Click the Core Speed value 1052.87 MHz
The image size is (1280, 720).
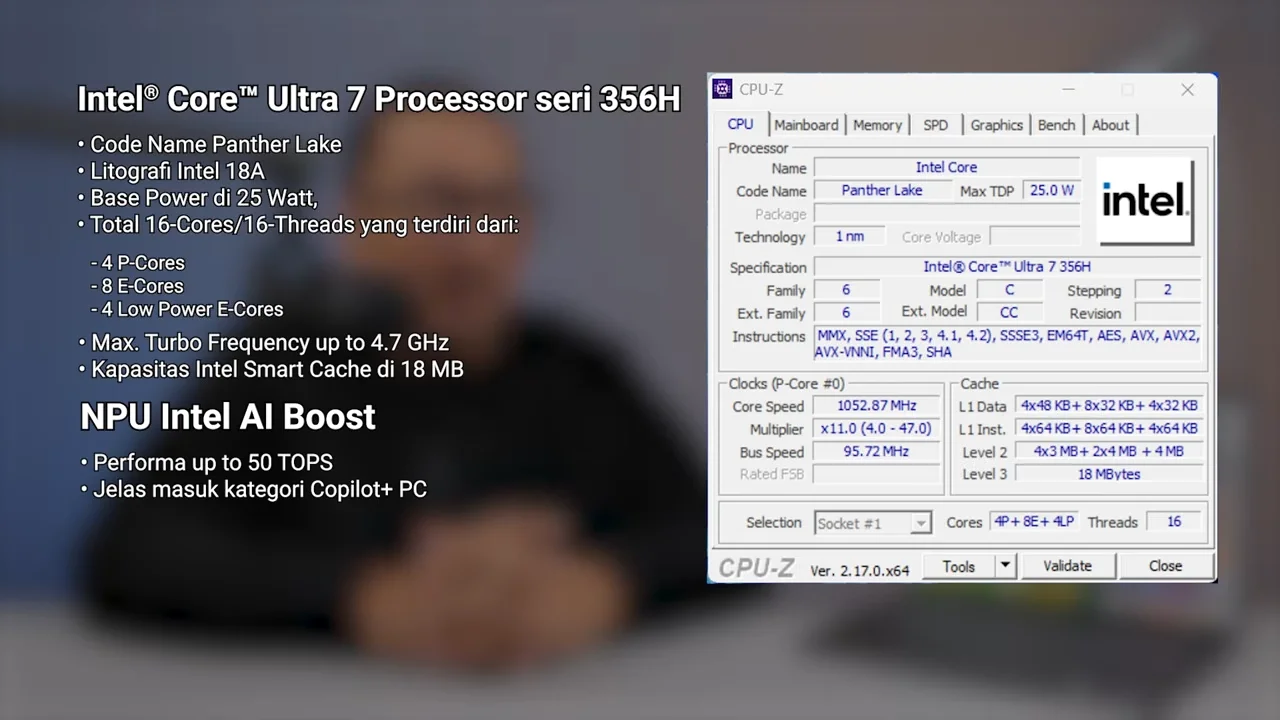click(876, 406)
